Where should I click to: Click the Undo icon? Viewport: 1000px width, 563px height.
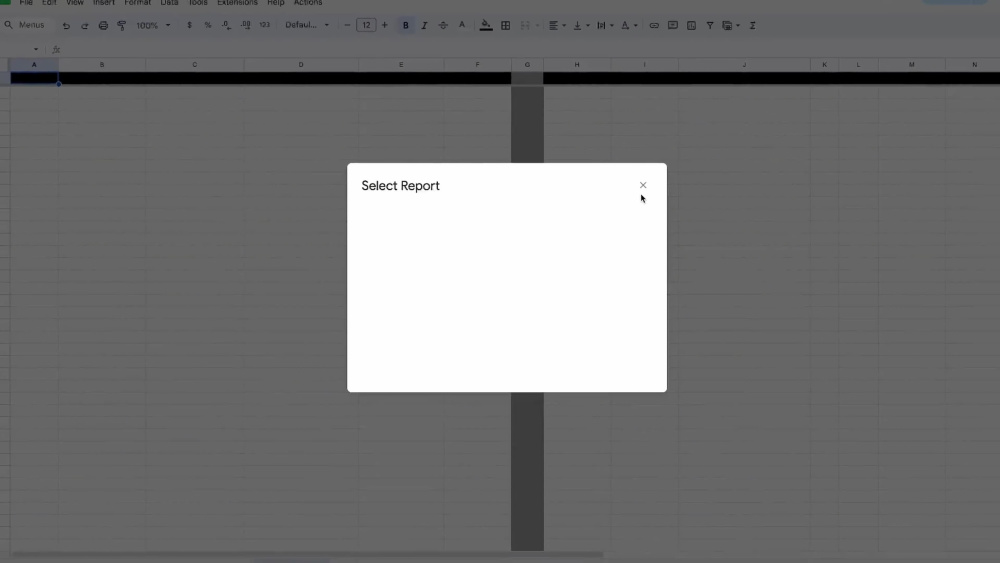coord(66,26)
